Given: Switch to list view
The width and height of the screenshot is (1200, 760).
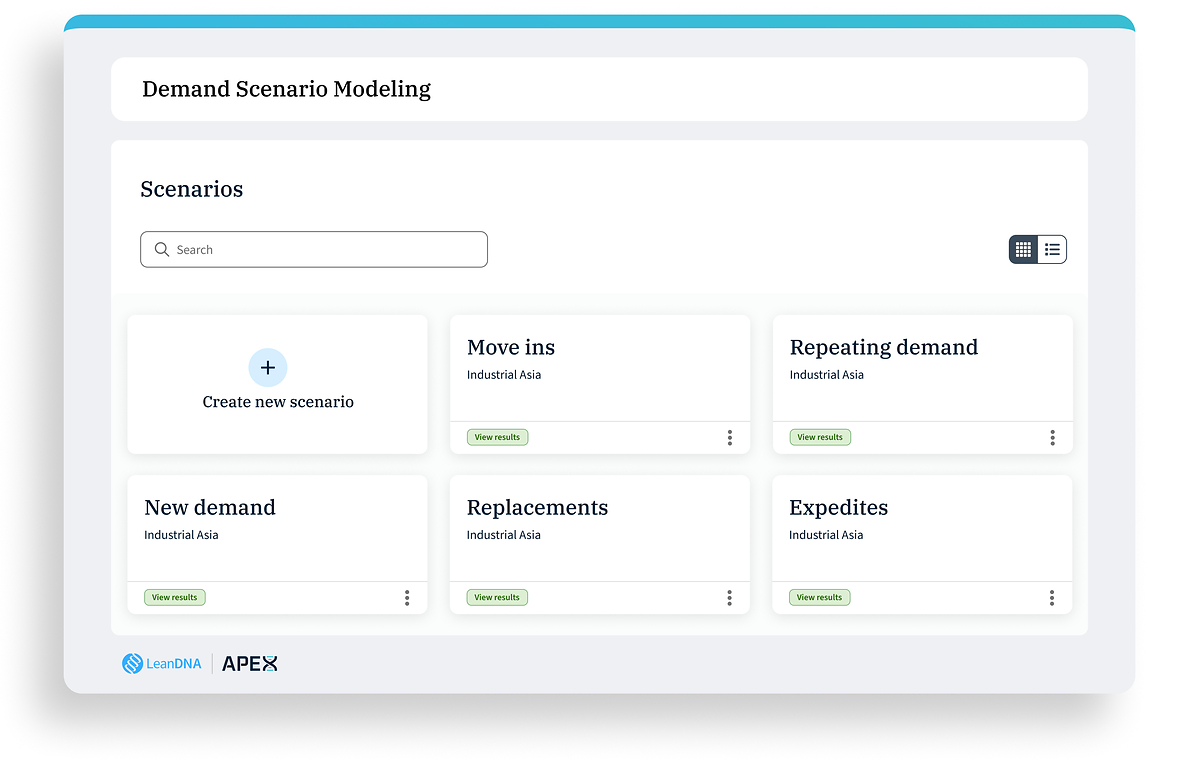Looking at the screenshot, I should (x=1052, y=250).
